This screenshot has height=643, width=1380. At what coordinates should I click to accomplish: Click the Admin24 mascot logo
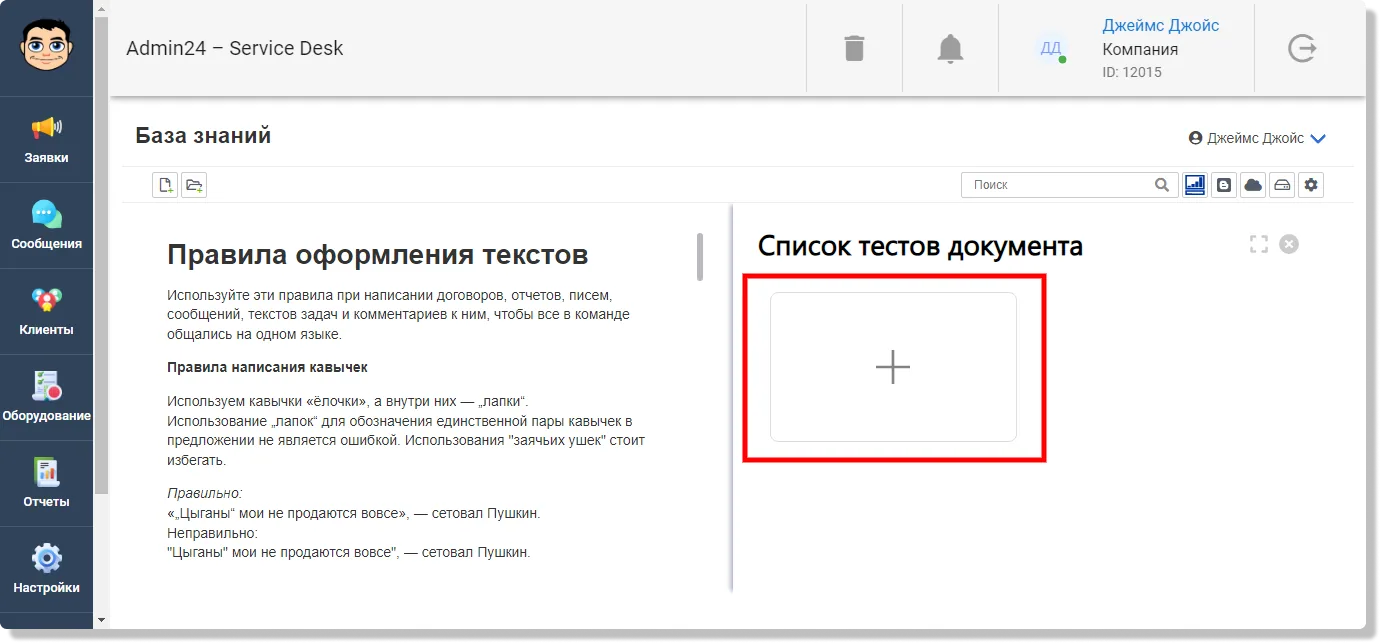(47, 47)
